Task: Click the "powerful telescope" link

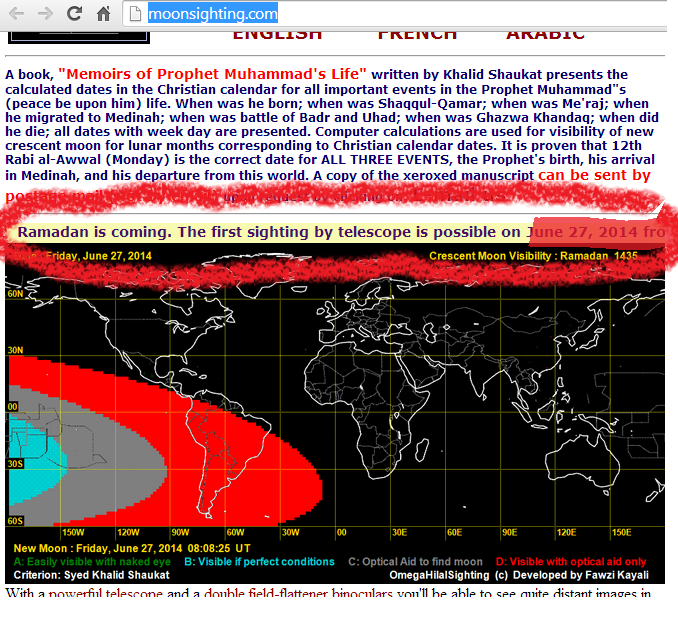Action: pos(106,592)
